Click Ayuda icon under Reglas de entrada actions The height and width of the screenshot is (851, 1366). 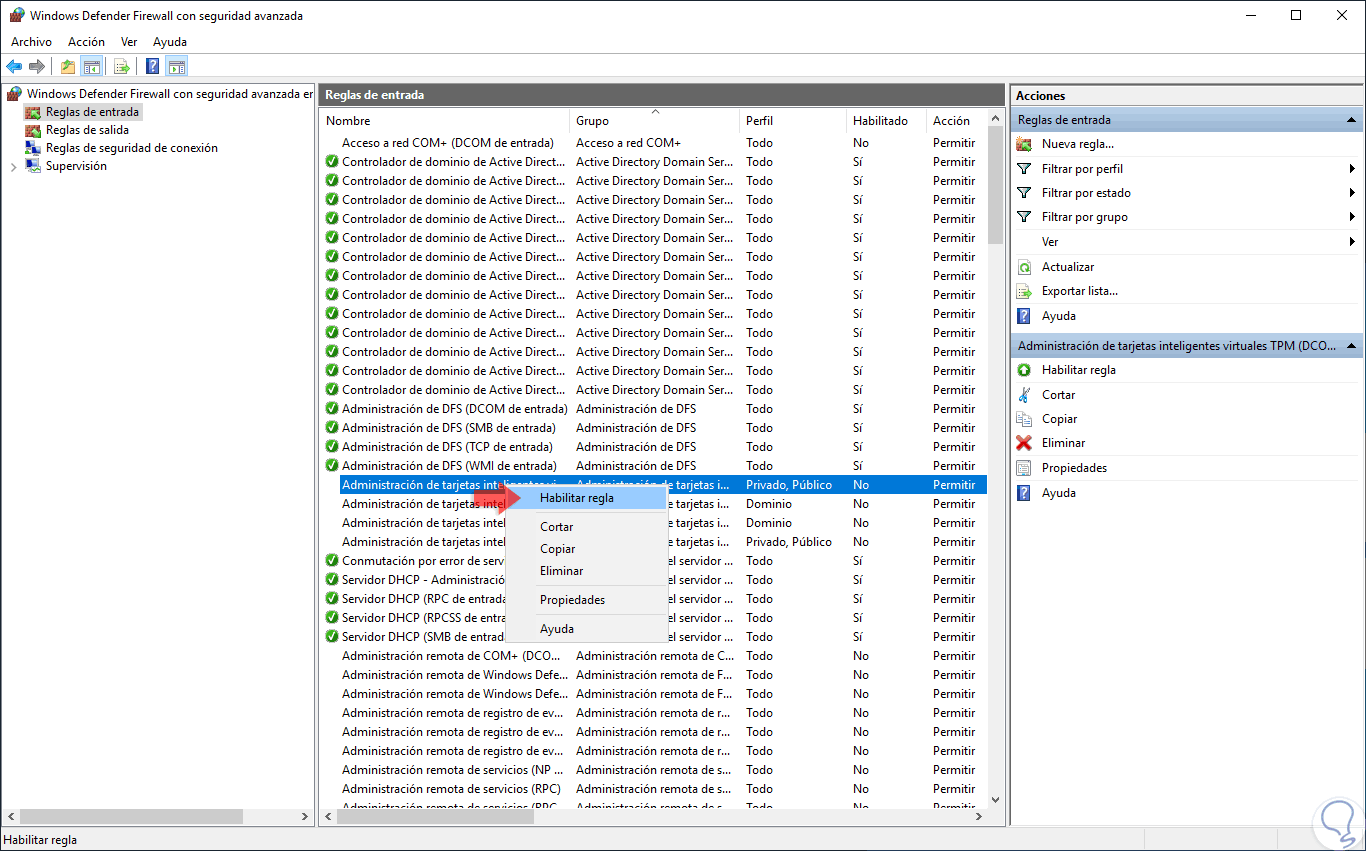click(x=1024, y=316)
